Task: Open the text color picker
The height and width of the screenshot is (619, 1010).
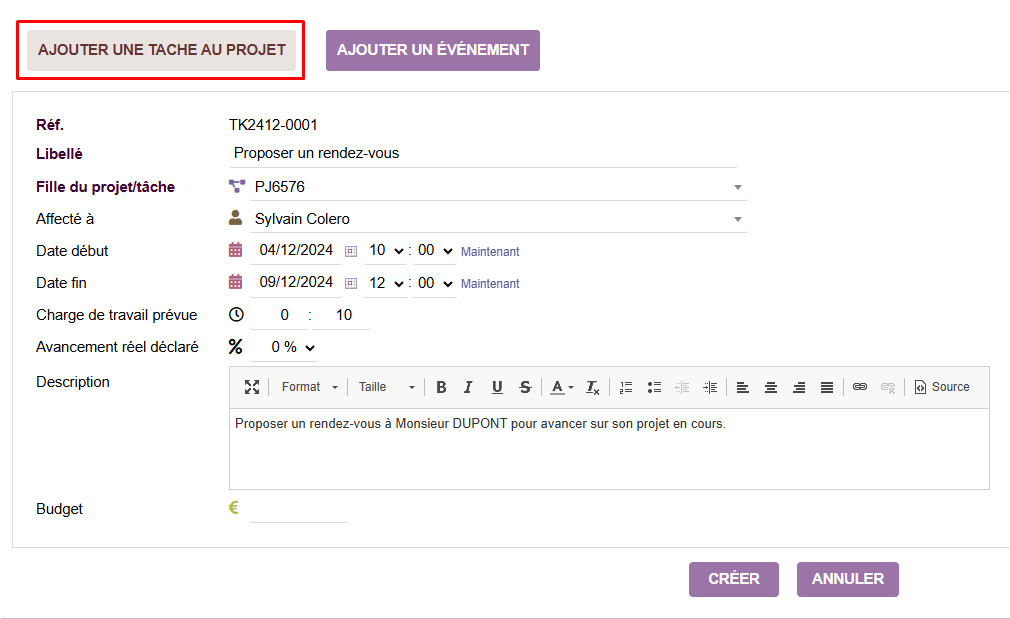Action: point(562,387)
